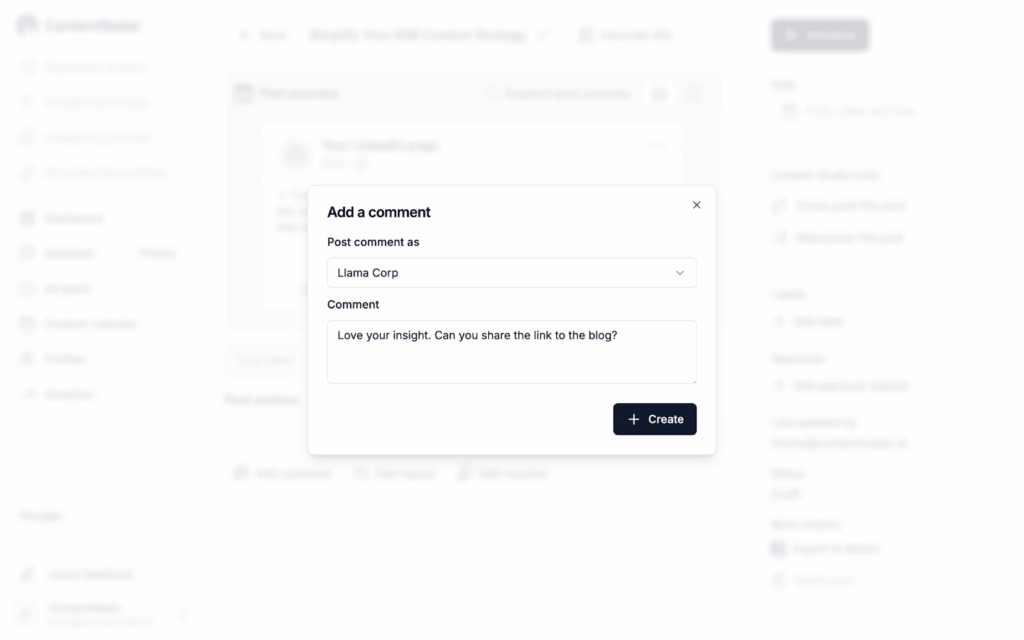Click the Schedule button

819,35
